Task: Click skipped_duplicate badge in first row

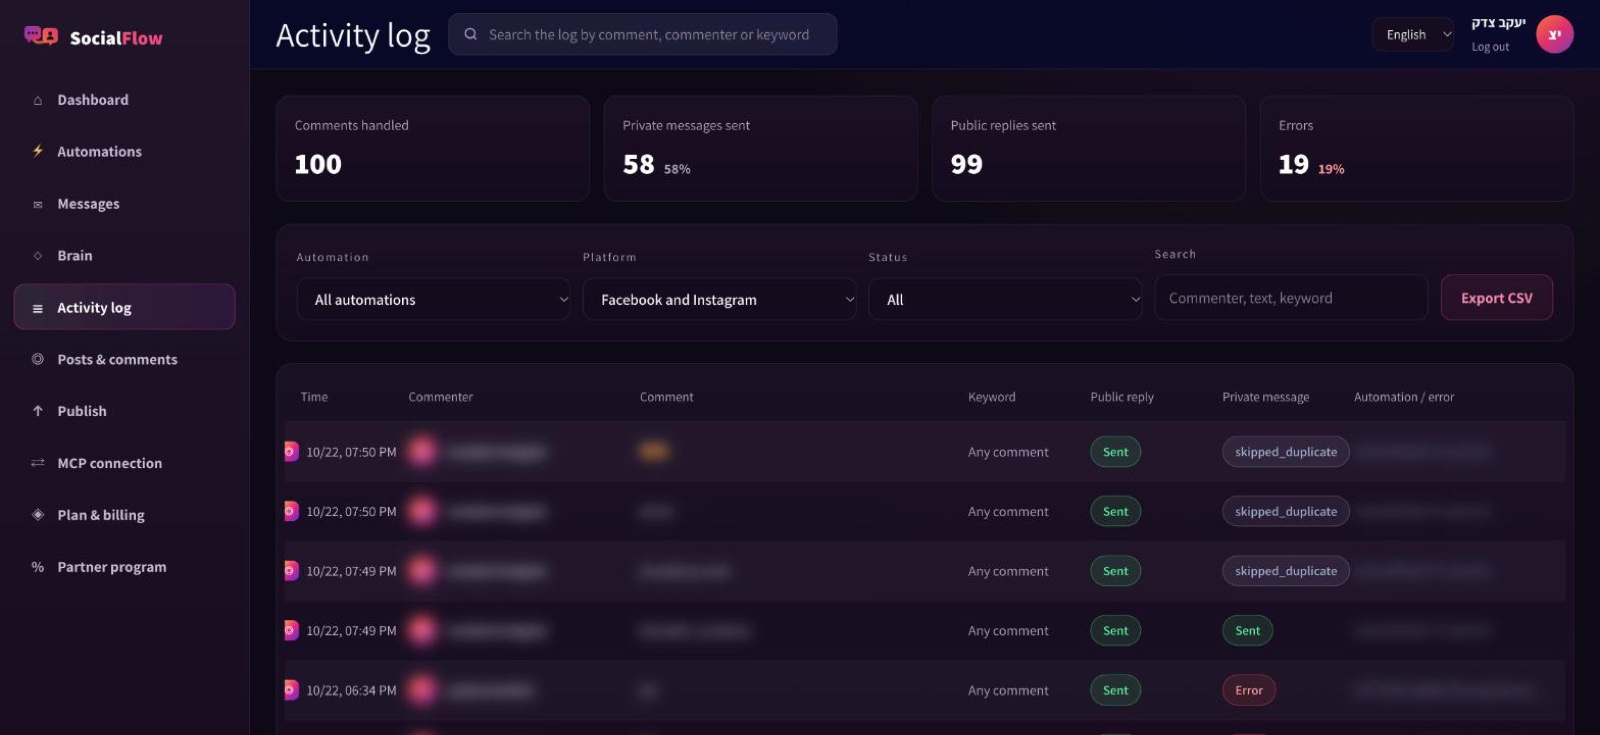Action: click(x=1286, y=452)
